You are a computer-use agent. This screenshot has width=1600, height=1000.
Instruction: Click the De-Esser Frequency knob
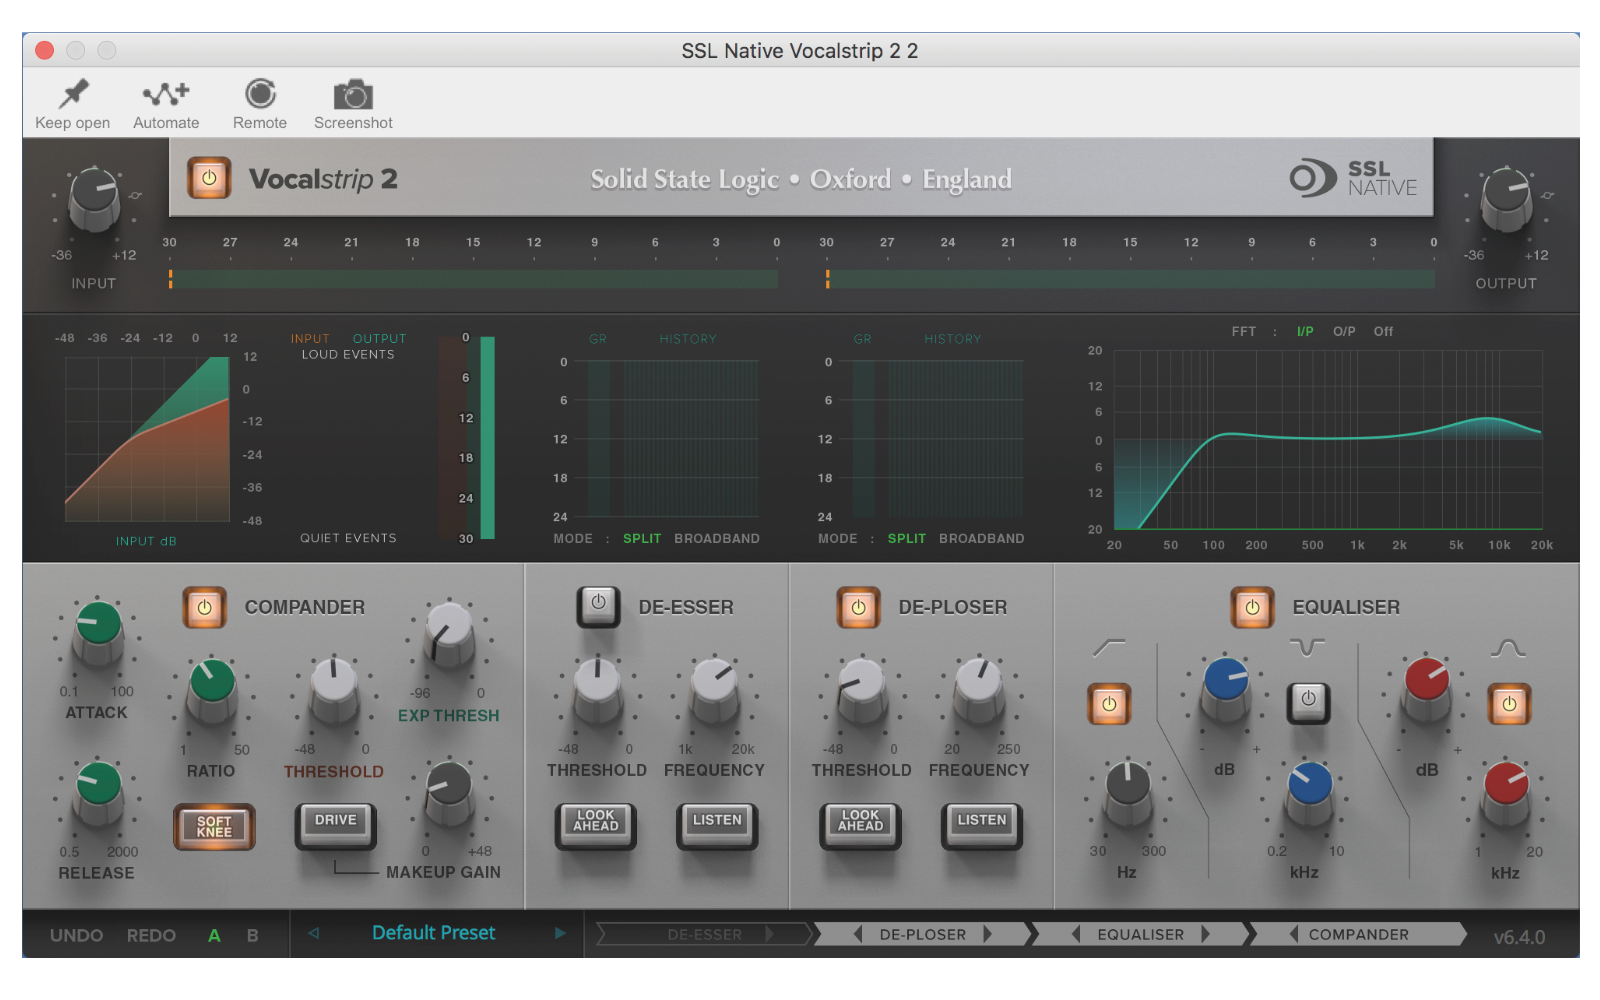(x=715, y=691)
